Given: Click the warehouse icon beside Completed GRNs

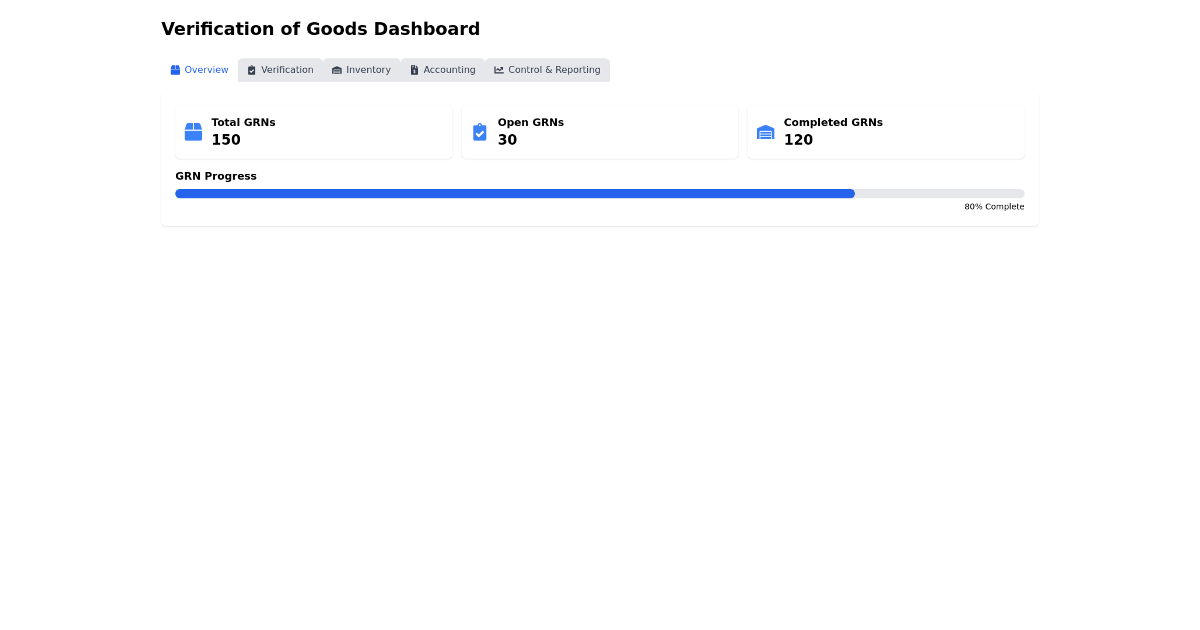Looking at the screenshot, I should click(766, 132).
